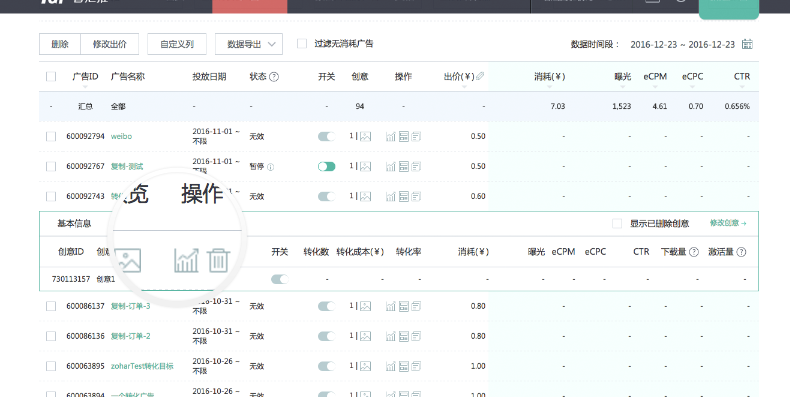This screenshot has height=397, width=790.
Task: Select checkbox for ad 600092794
Action: pos(51,137)
